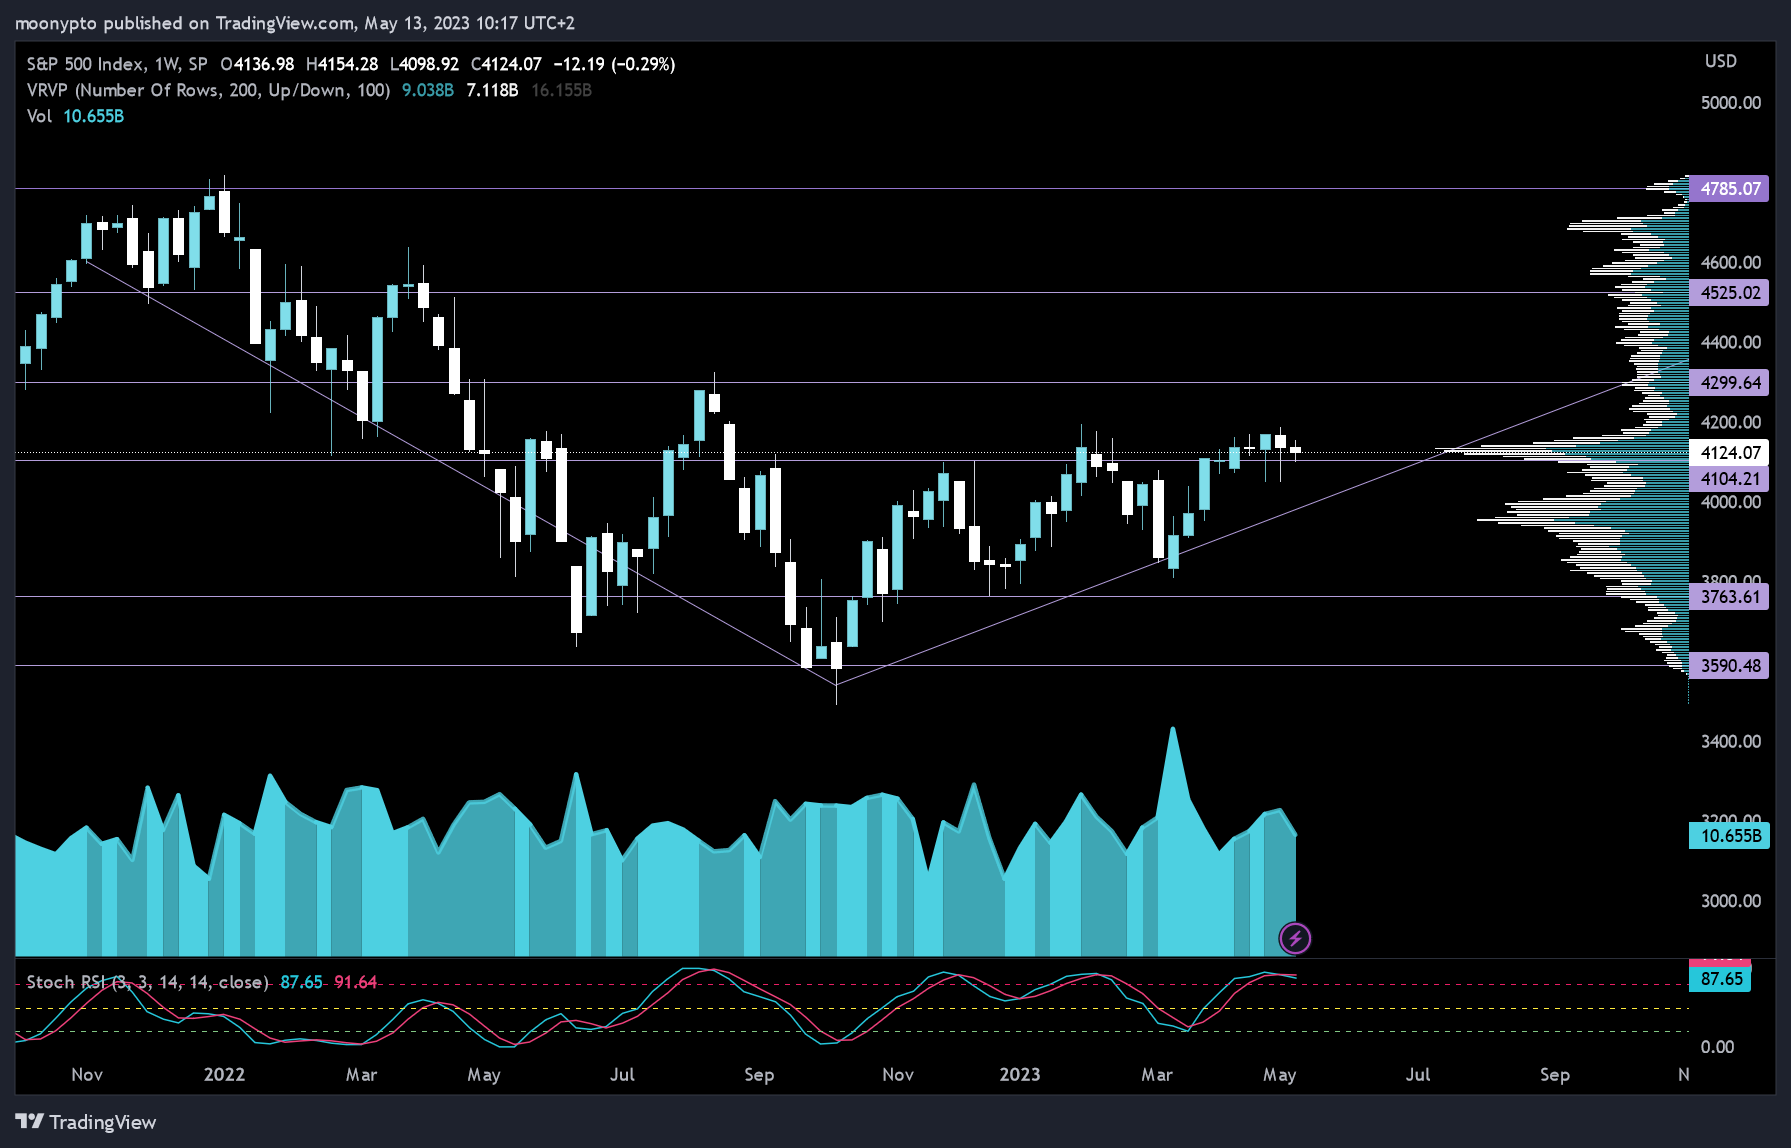Screen dimensions: 1791x1148
Task: Click the Sep 2022 time axis label
Action: click(x=759, y=1074)
